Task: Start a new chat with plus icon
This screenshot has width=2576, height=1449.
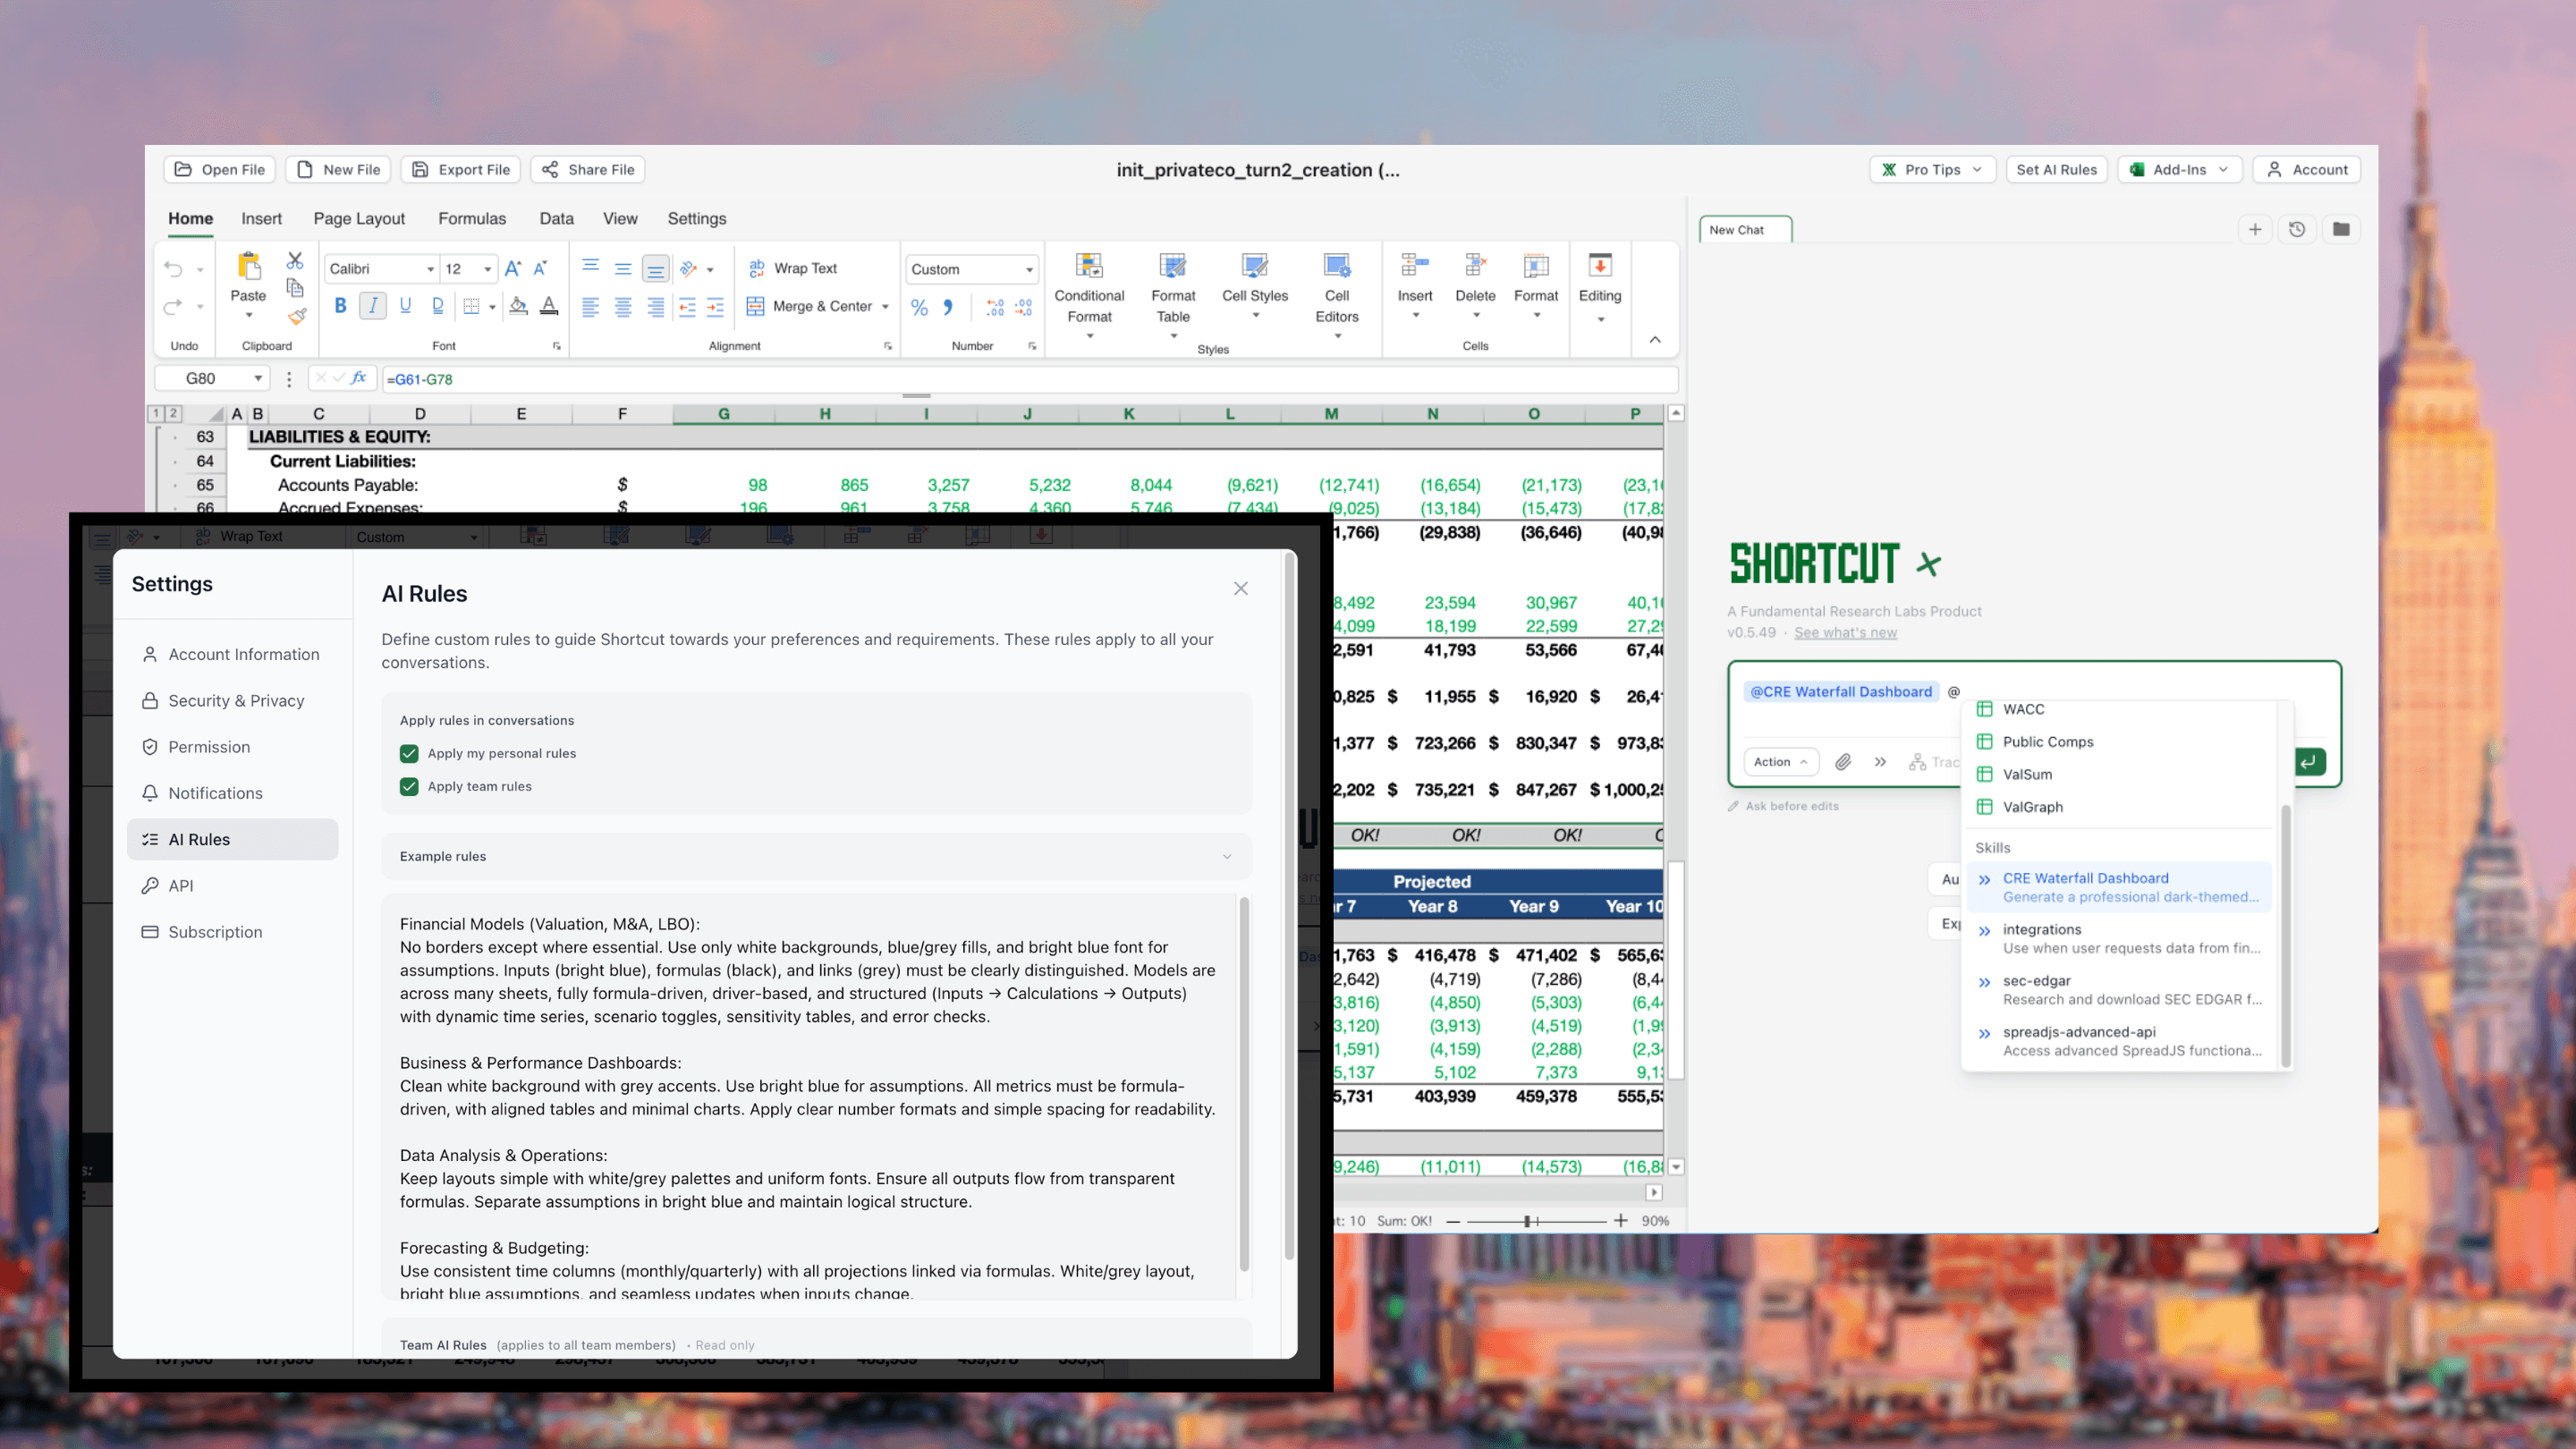Action: (2255, 229)
